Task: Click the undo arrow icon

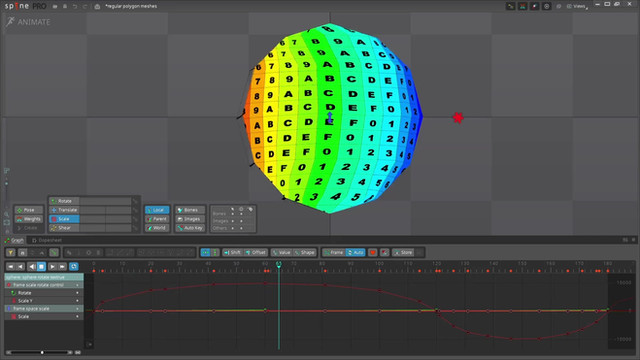Action: [x=75, y=6]
